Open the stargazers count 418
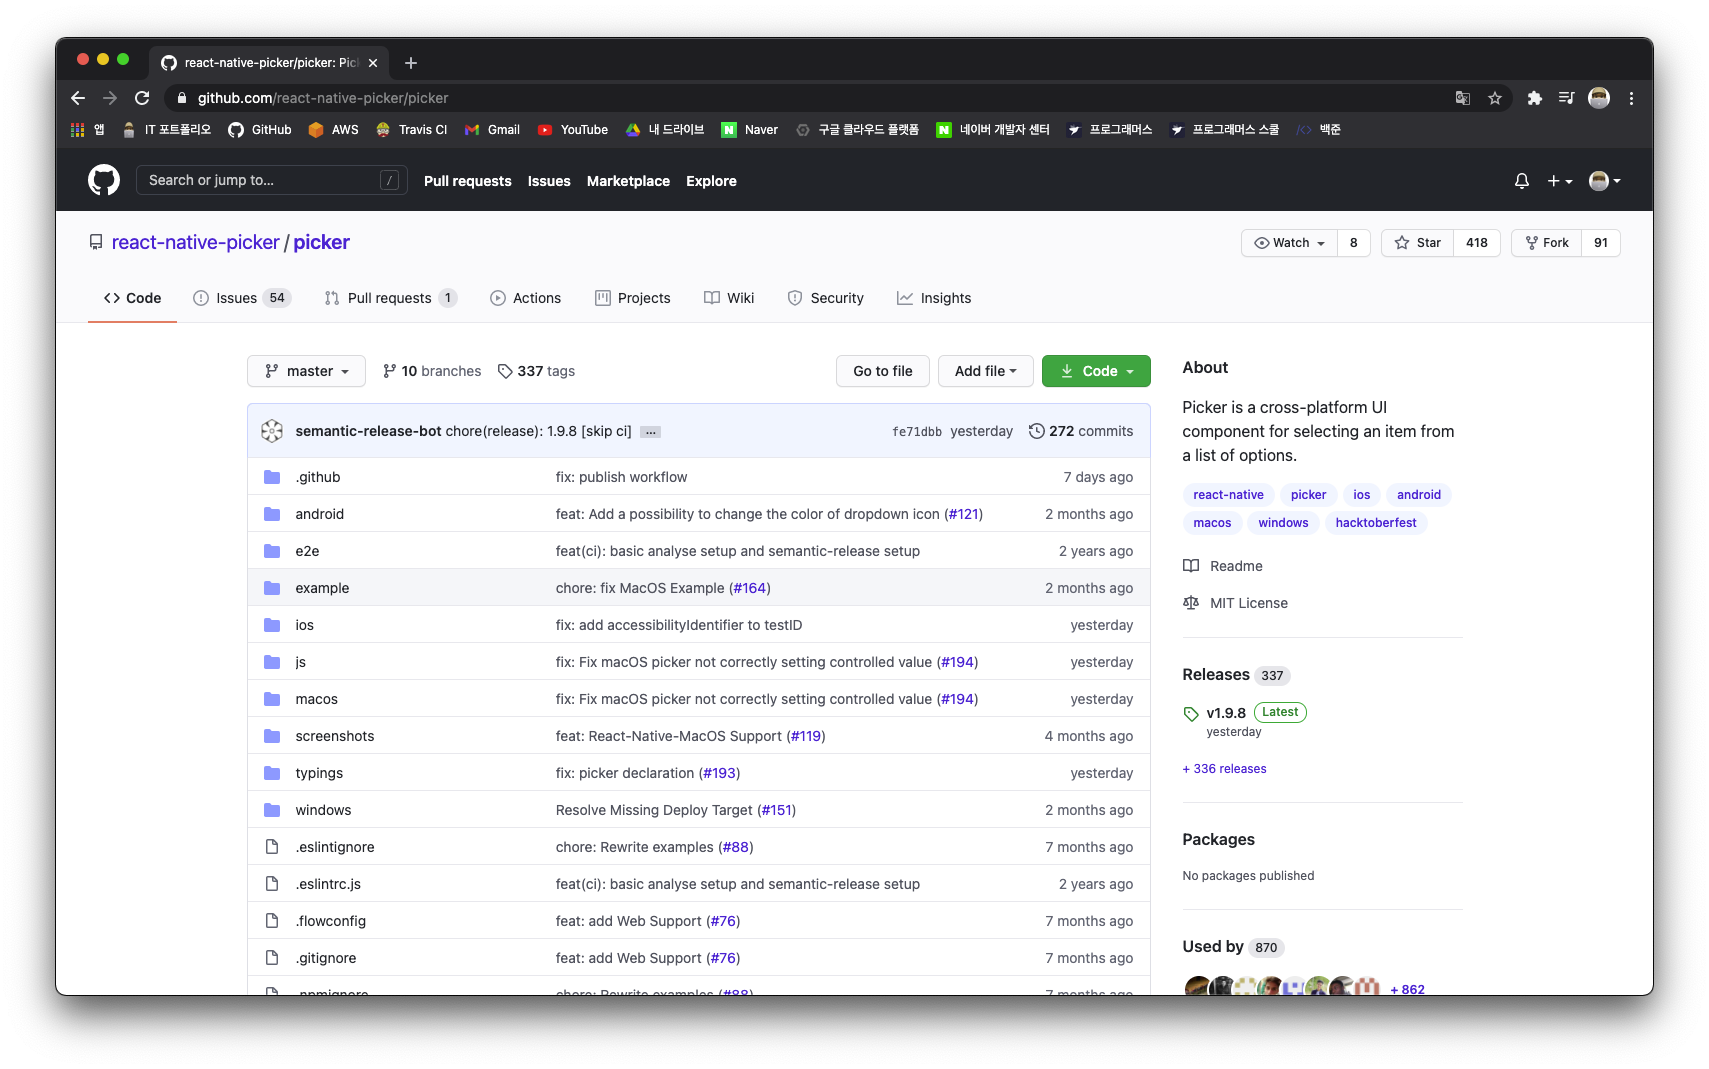 (1476, 243)
